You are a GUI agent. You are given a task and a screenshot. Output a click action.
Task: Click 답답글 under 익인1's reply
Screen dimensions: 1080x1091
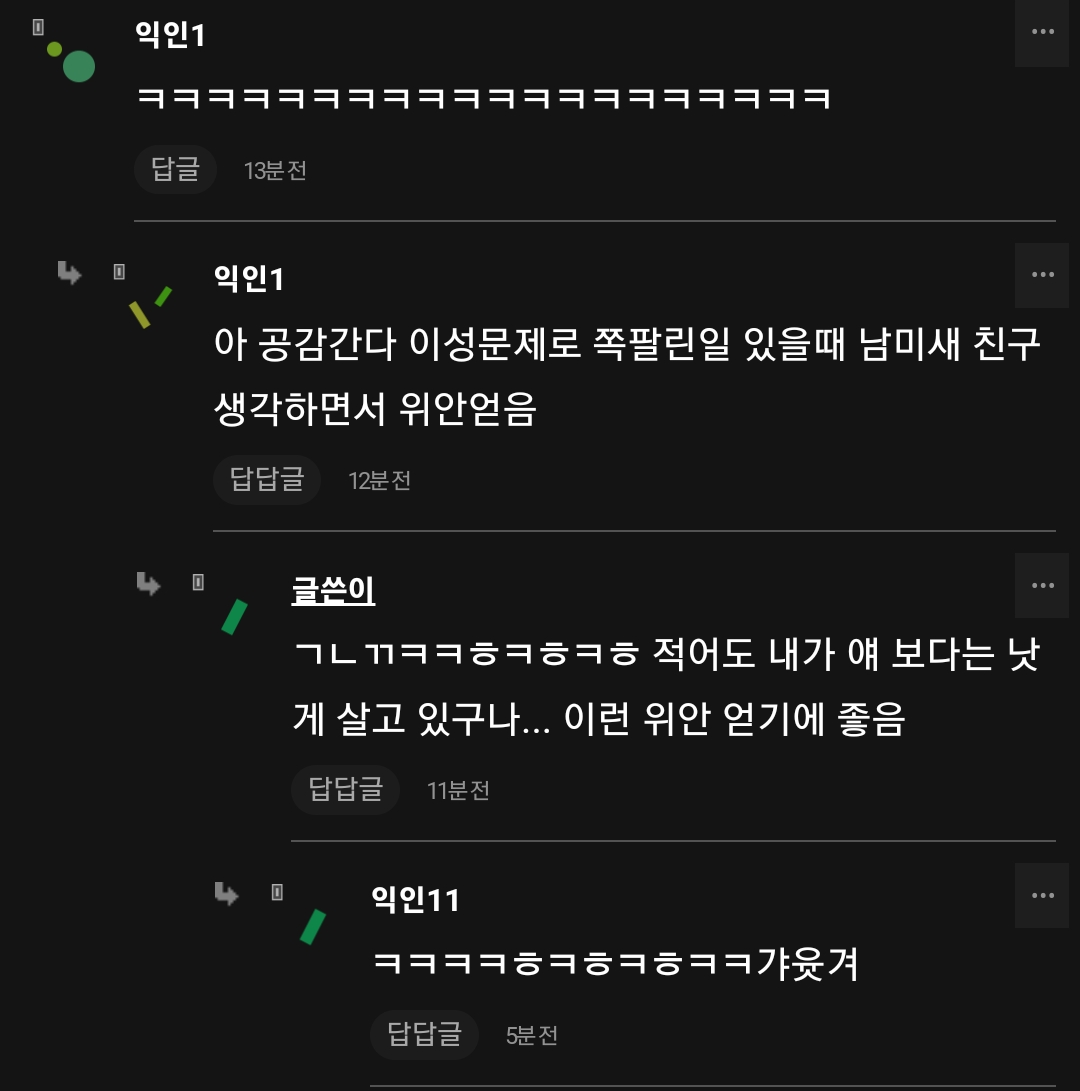(x=266, y=479)
